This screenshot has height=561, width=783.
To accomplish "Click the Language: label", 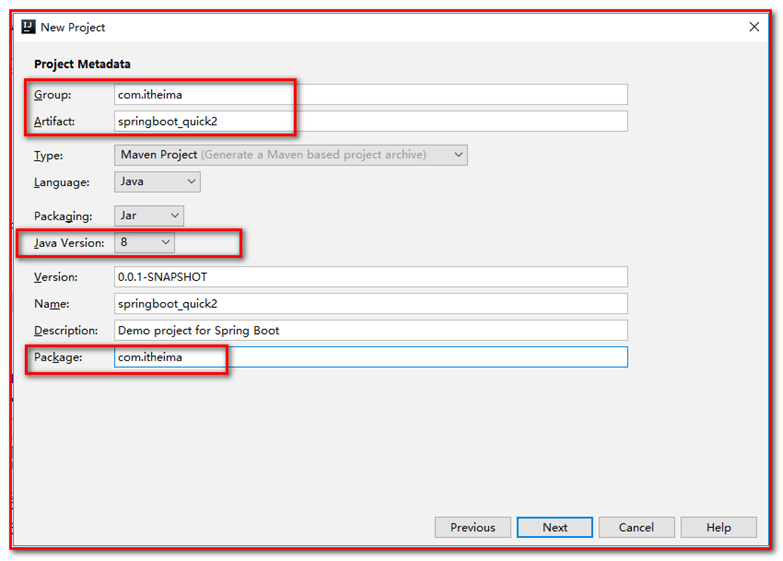I will pyautogui.click(x=61, y=182).
